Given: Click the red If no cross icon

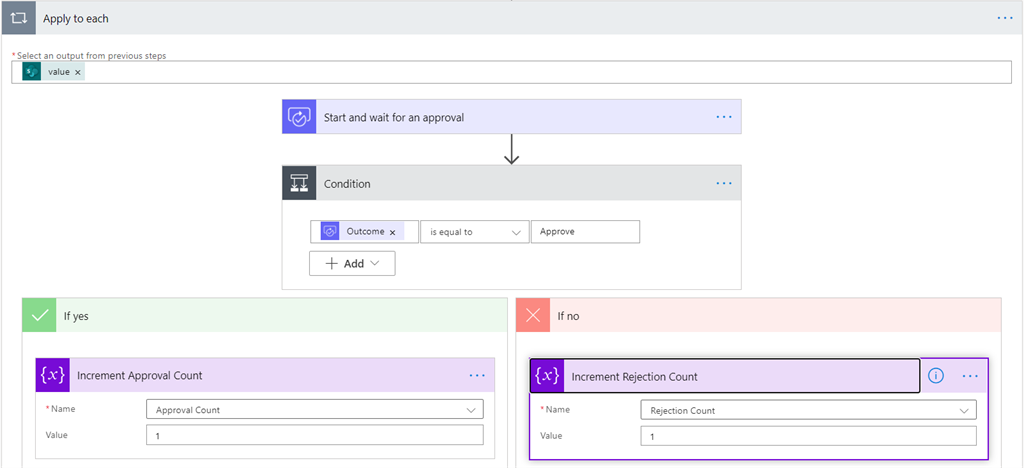Looking at the screenshot, I should tap(534, 315).
